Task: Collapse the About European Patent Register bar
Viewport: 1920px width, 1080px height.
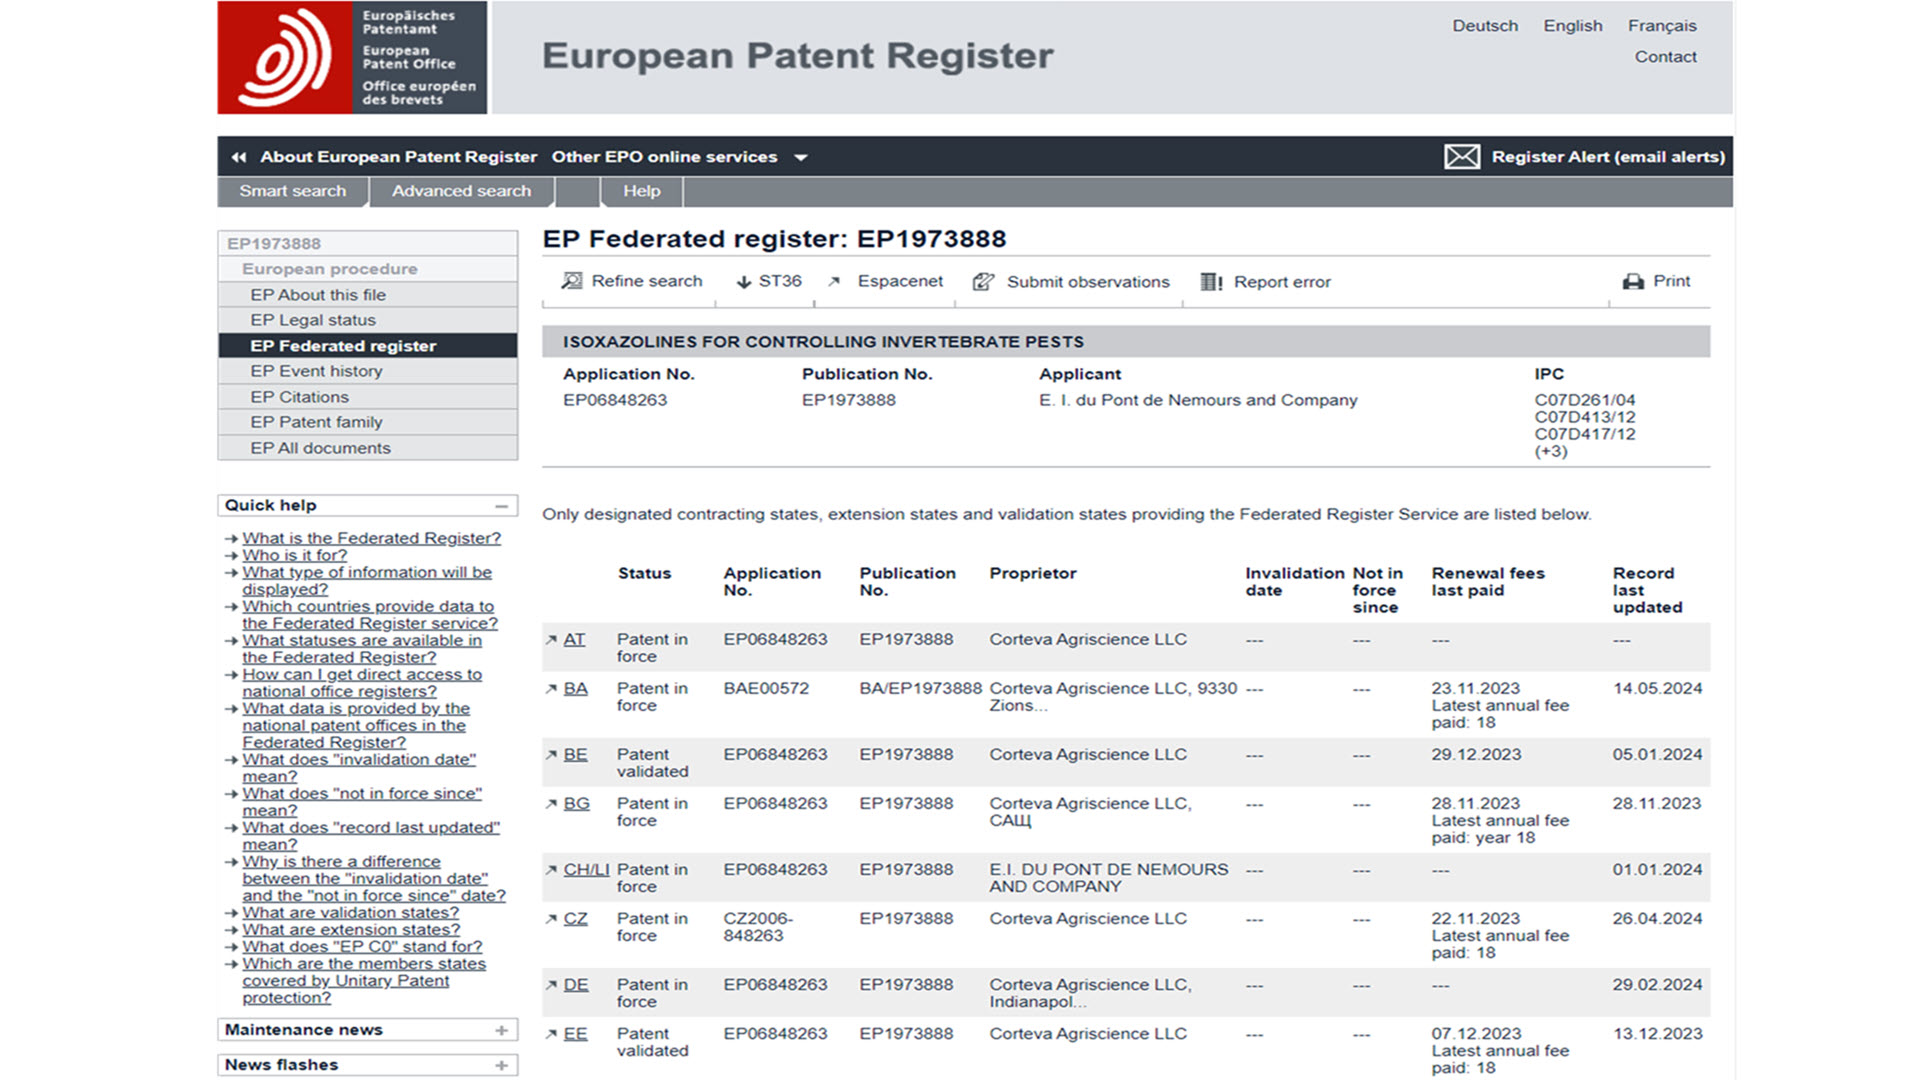Action: pyautogui.click(x=239, y=156)
